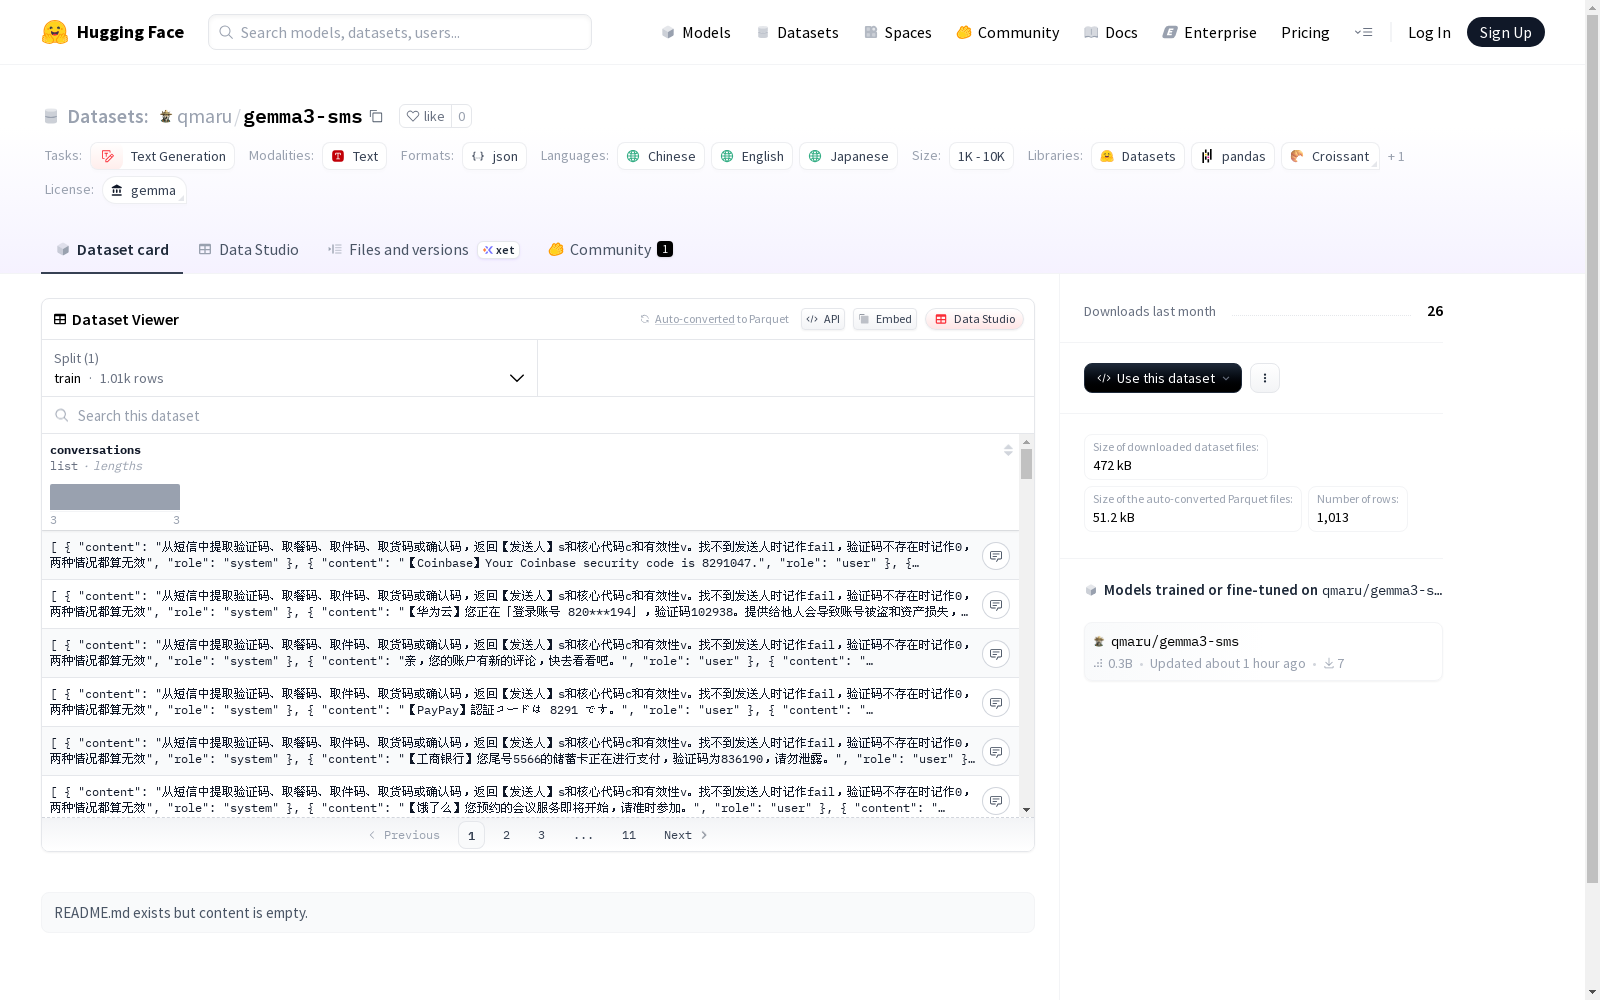Screen dimensions: 1600x1000
Task: Open Datasets in the top navigation
Action: tap(797, 32)
